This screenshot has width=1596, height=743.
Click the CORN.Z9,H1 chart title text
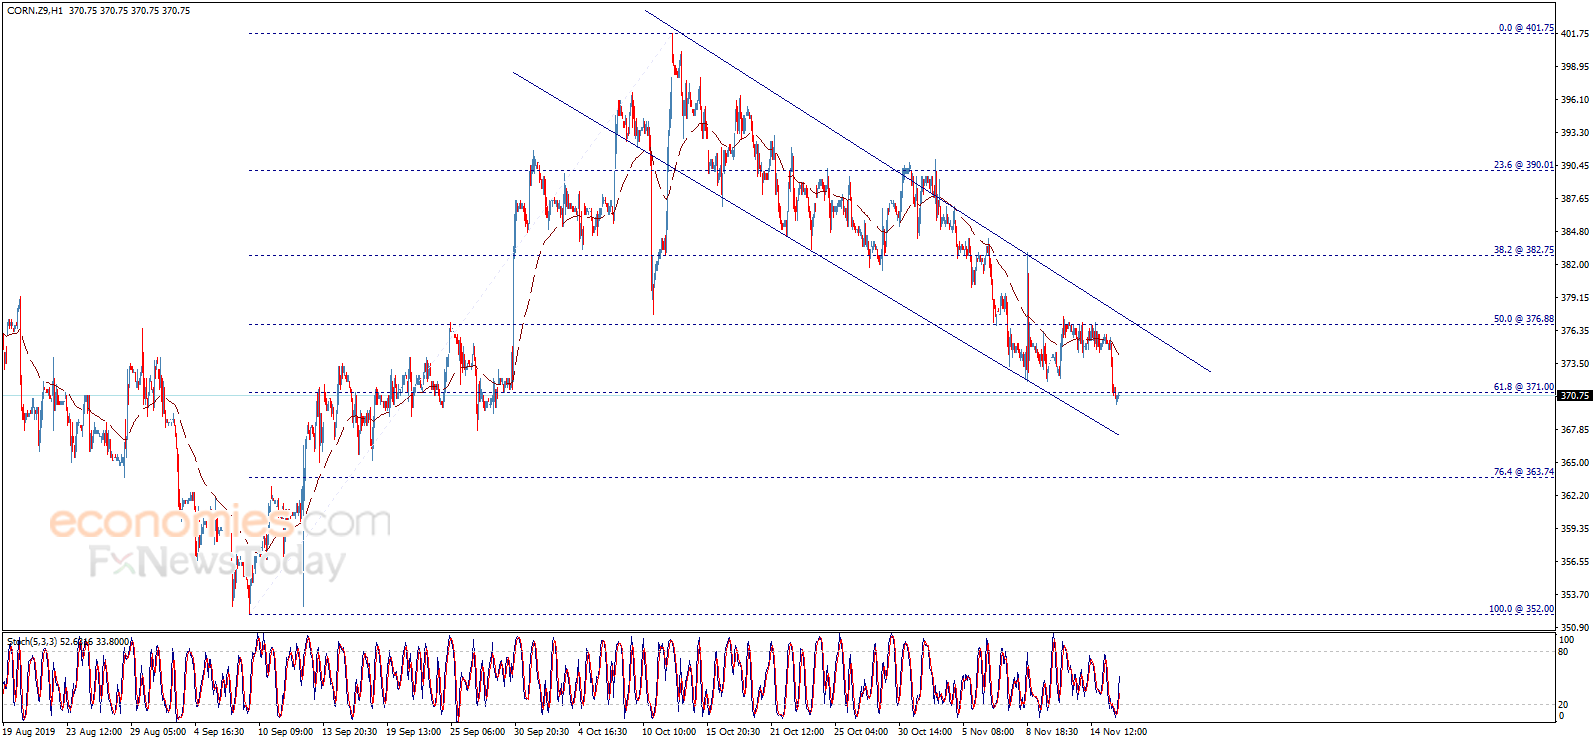99,11
